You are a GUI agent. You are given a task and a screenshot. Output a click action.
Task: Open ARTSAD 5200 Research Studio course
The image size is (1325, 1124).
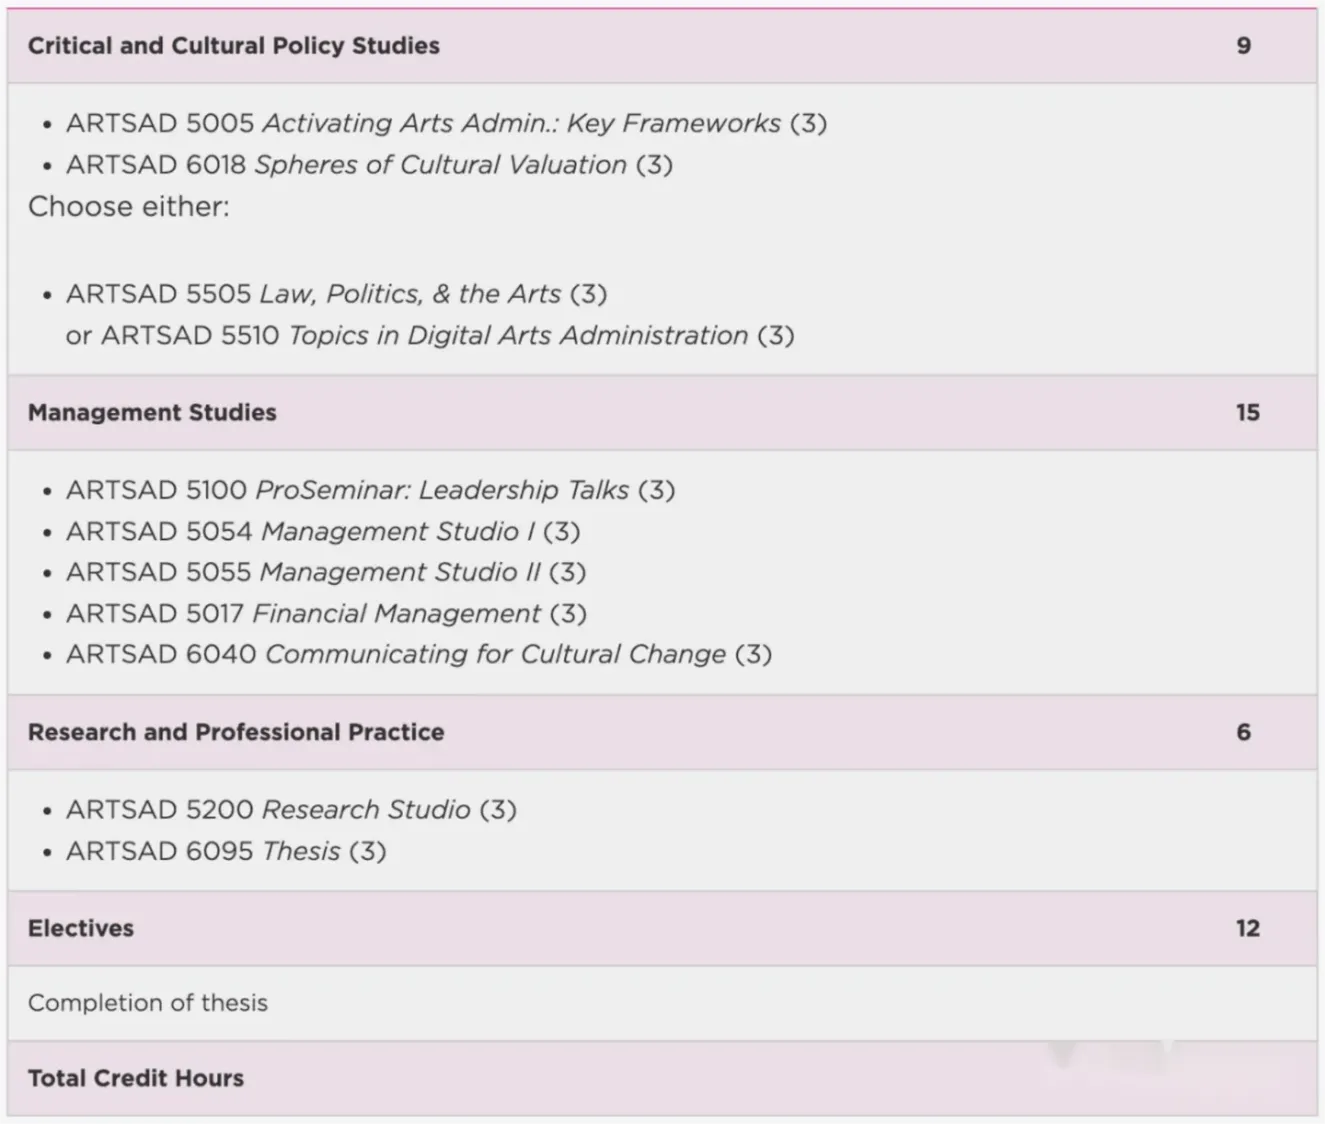coord(290,809)
